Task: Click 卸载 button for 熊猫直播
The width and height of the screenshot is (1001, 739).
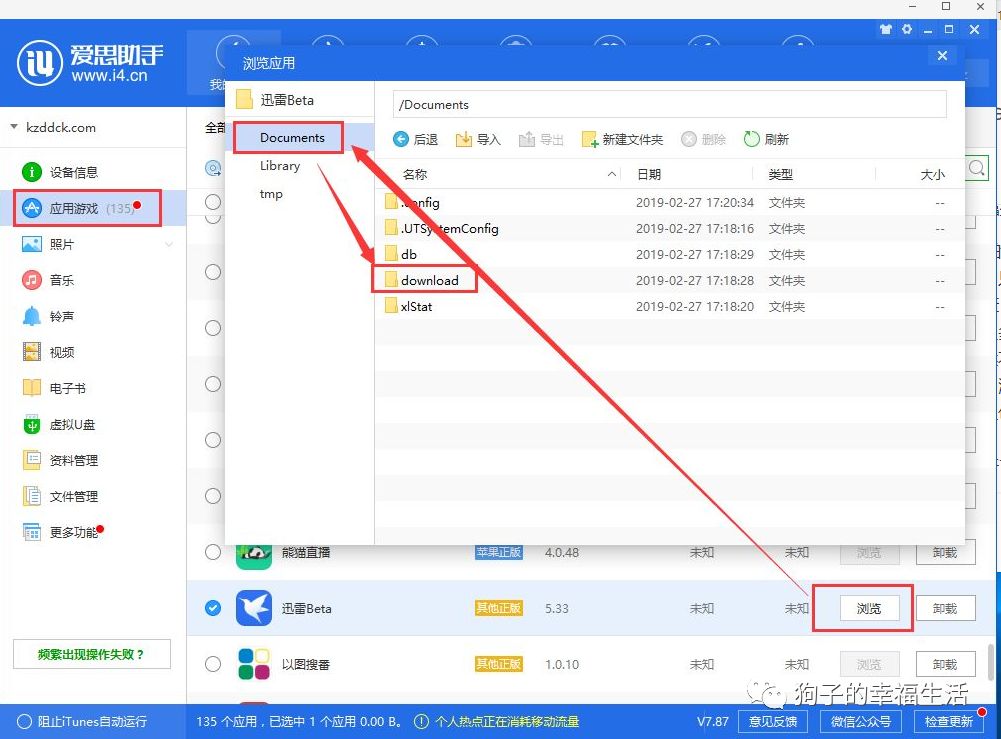Action: click(945, 553)
